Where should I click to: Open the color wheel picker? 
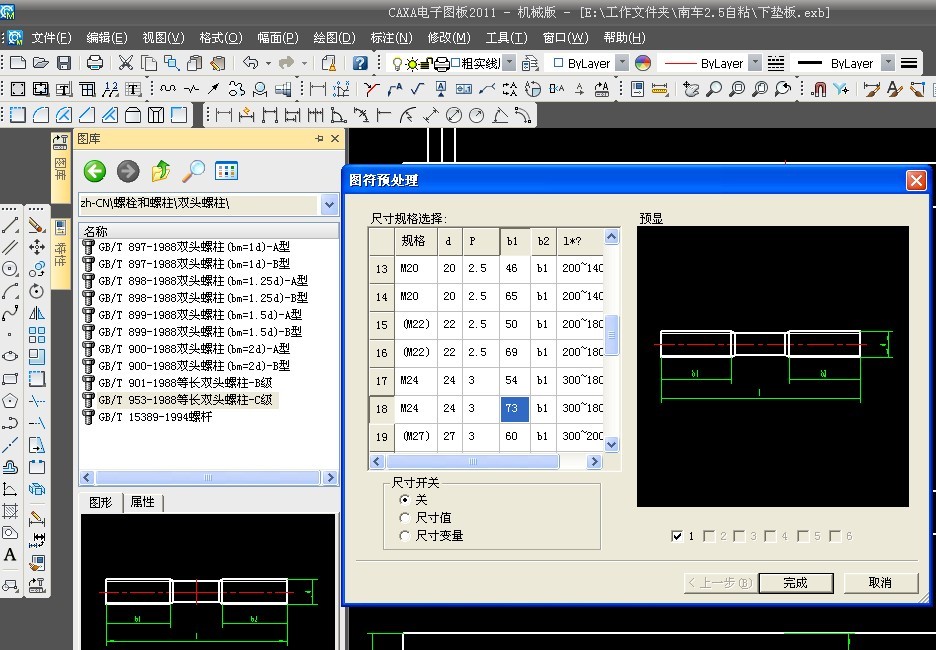[x=643, y=63]
